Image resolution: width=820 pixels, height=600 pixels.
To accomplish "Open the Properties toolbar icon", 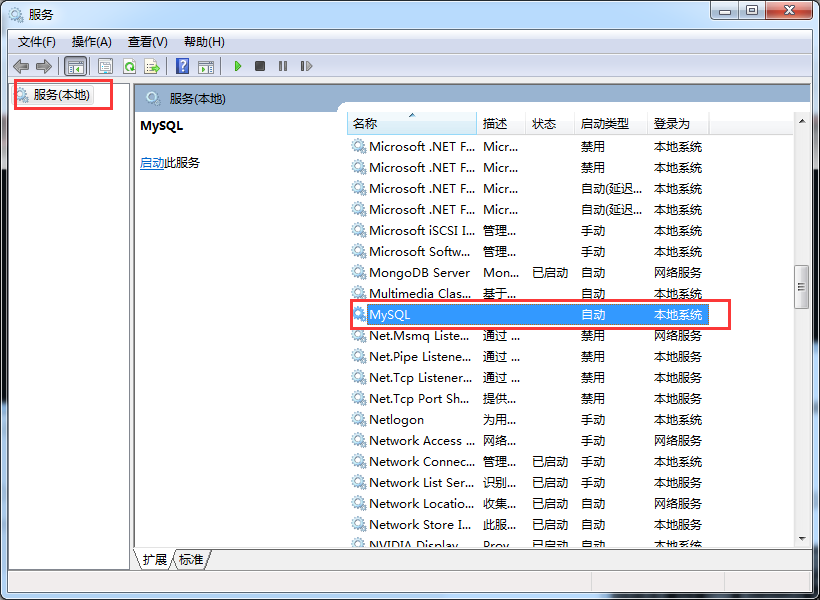I will (x=105, y=66).
